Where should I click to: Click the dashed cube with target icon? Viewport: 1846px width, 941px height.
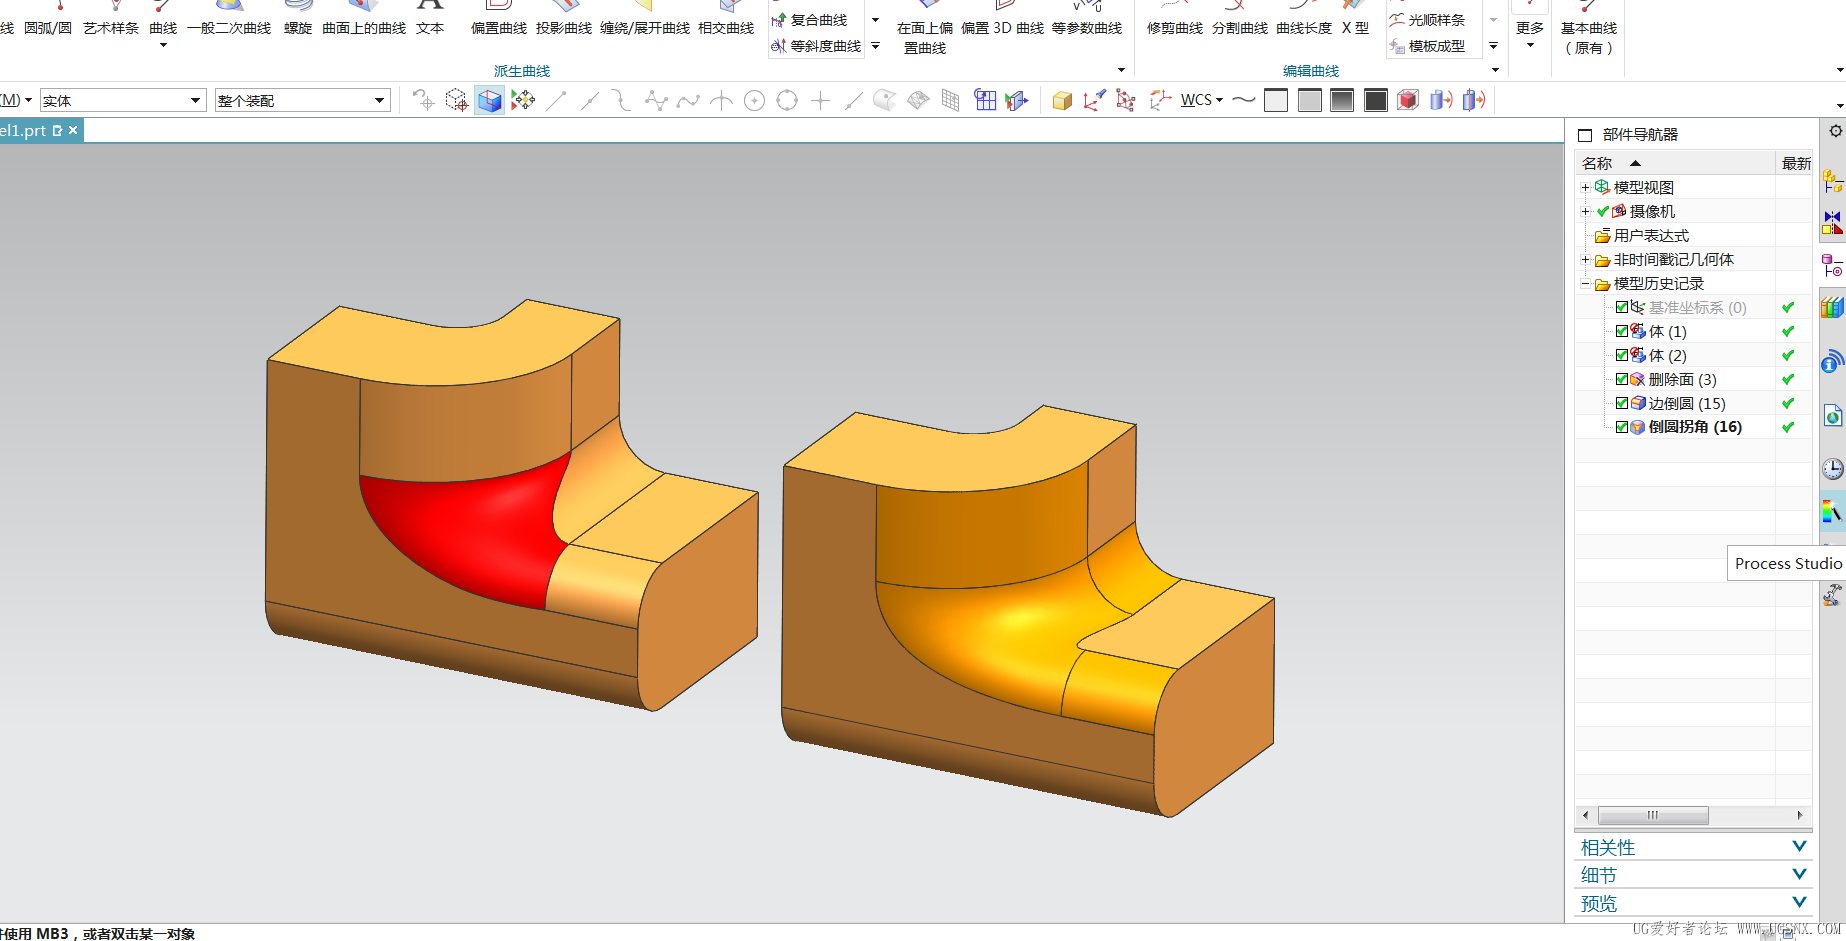click(456, 100)
